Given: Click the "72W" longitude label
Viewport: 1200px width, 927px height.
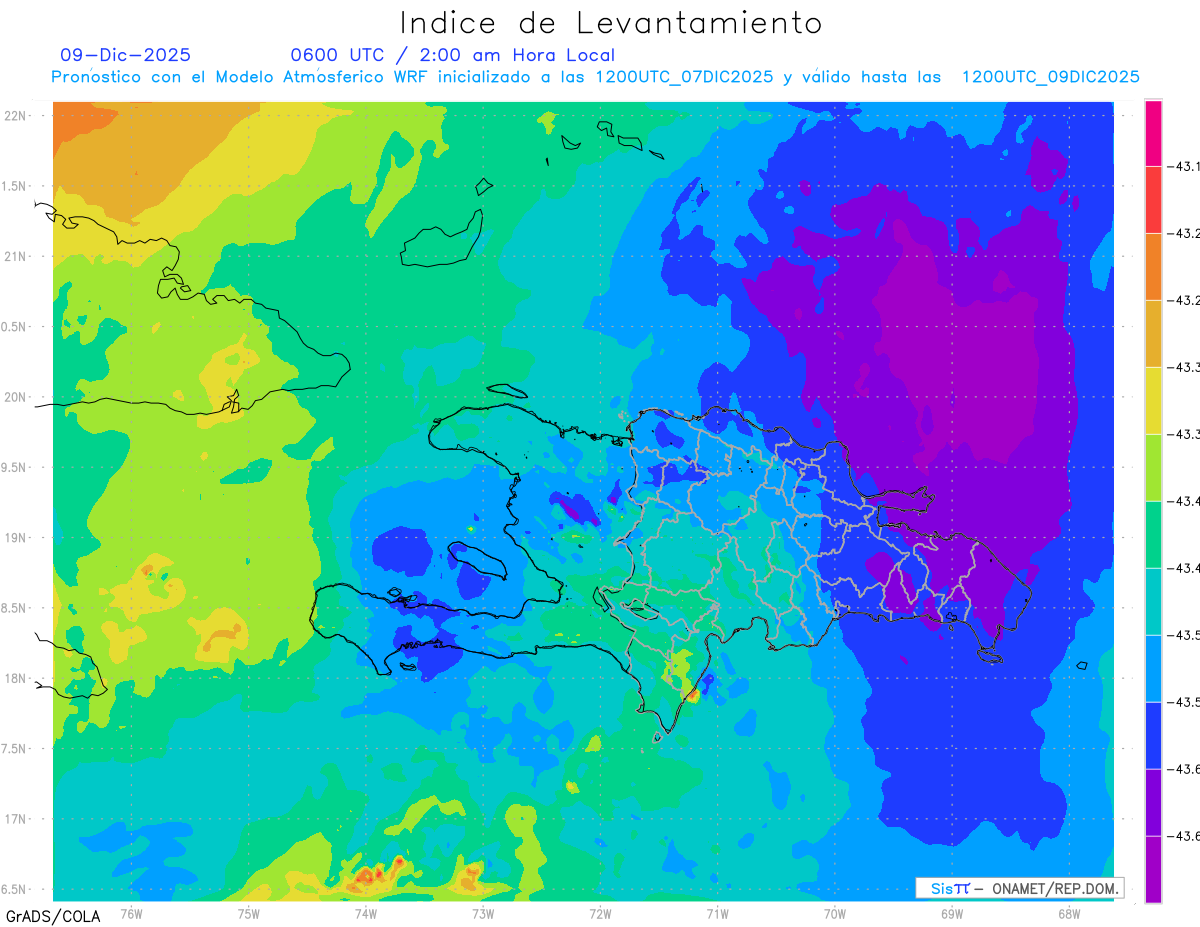Looking at the screenshot, I should [x=600, y=913].
